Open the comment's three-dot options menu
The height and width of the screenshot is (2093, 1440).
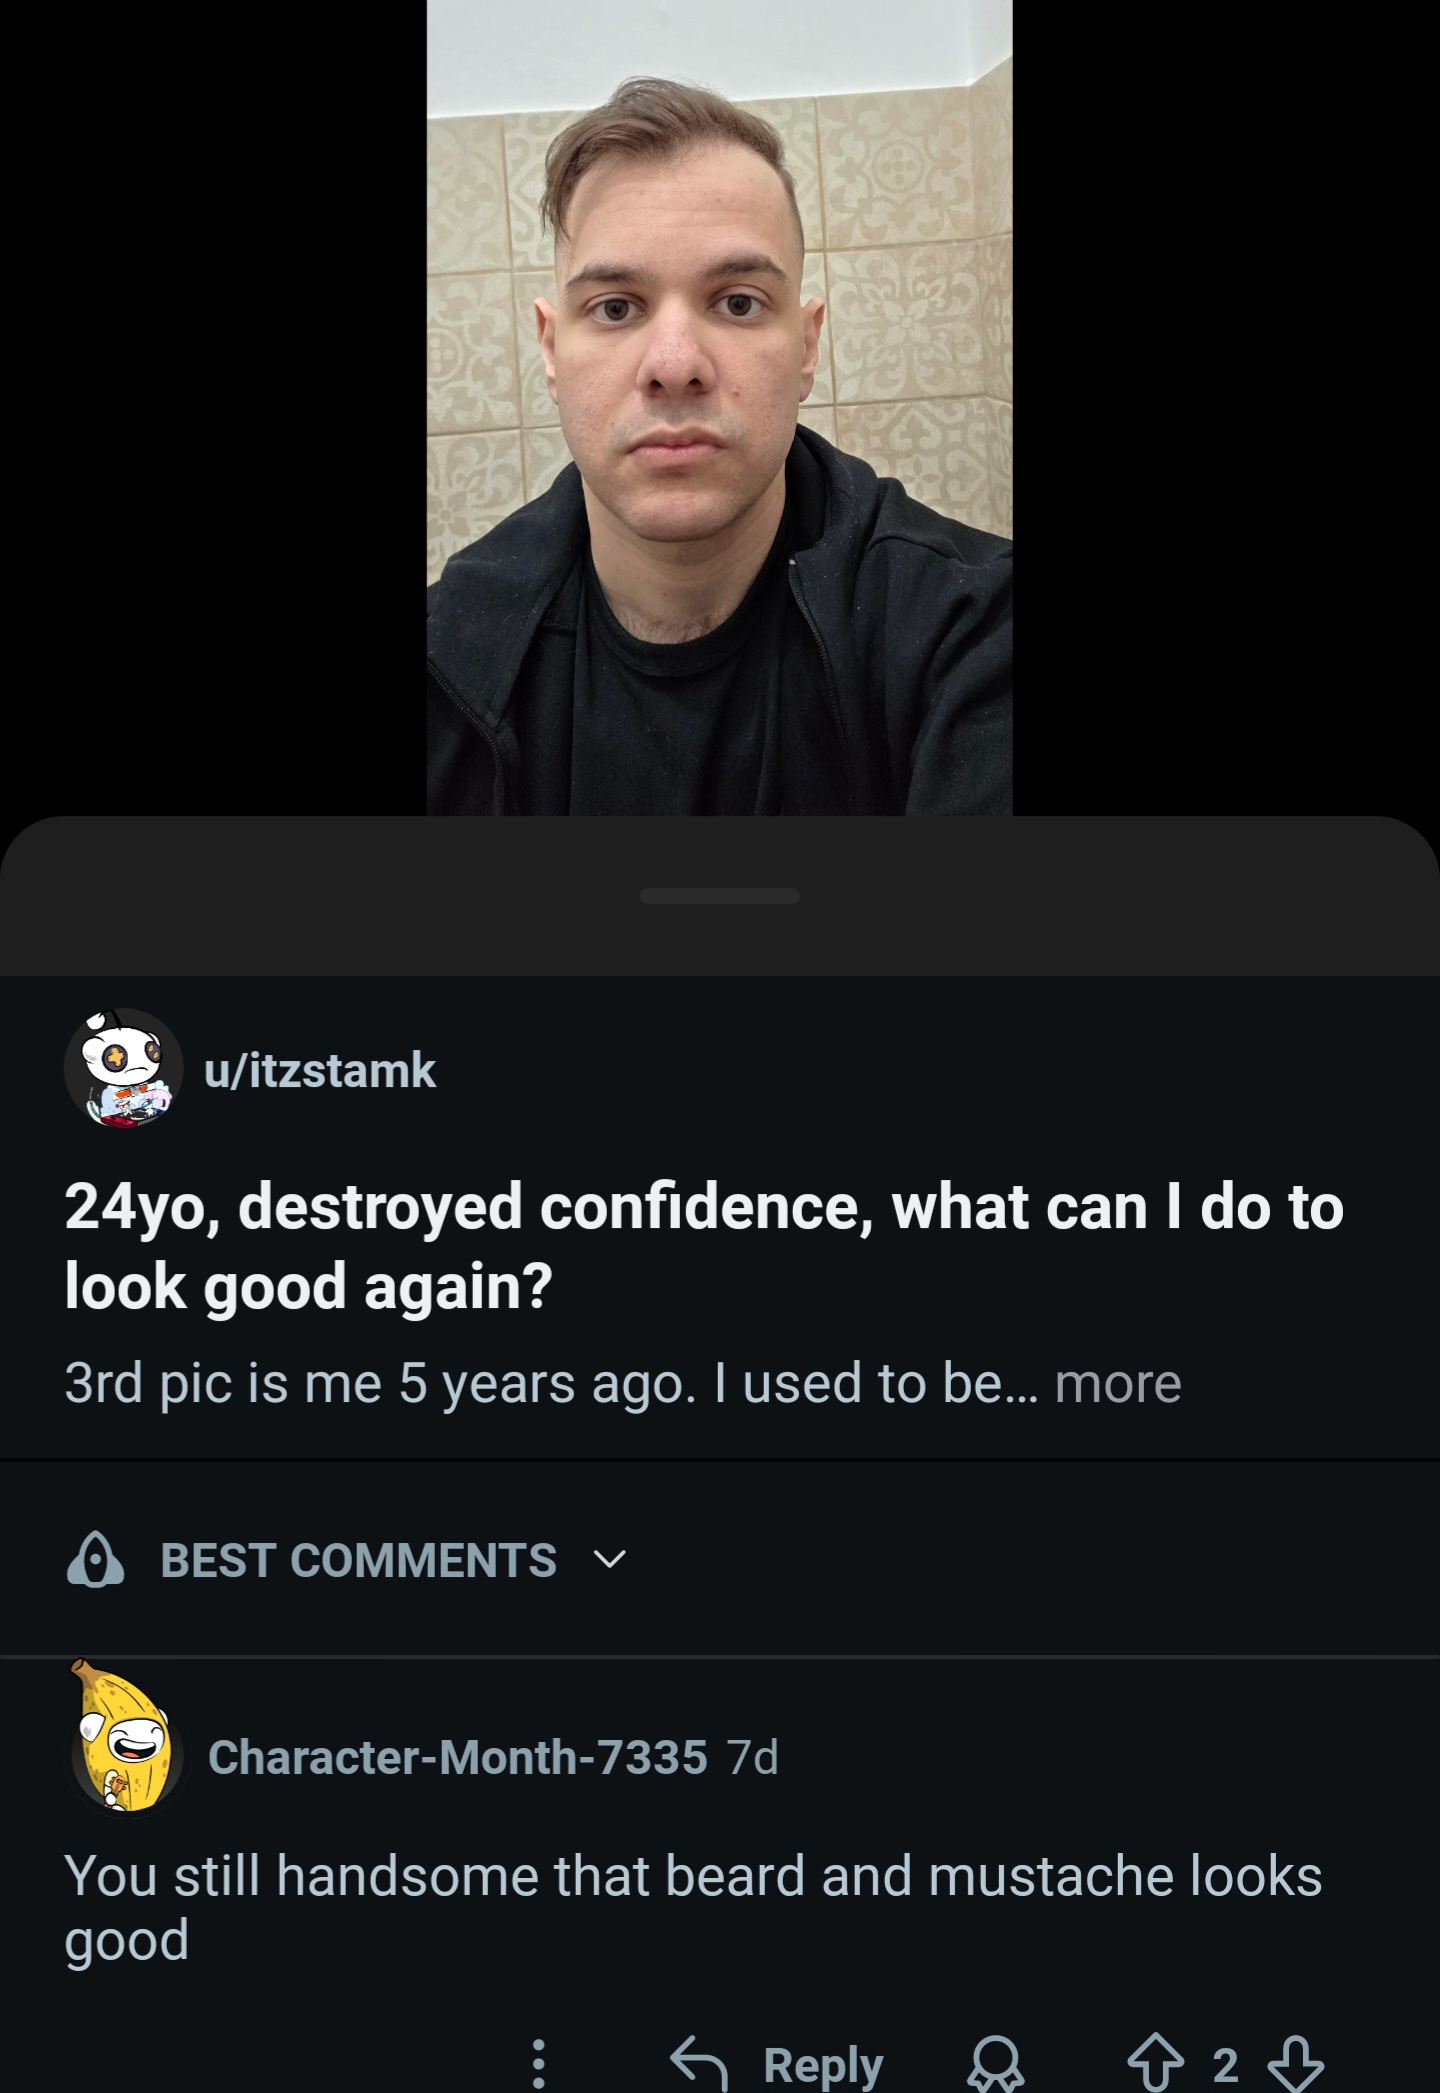(538, 2062)
